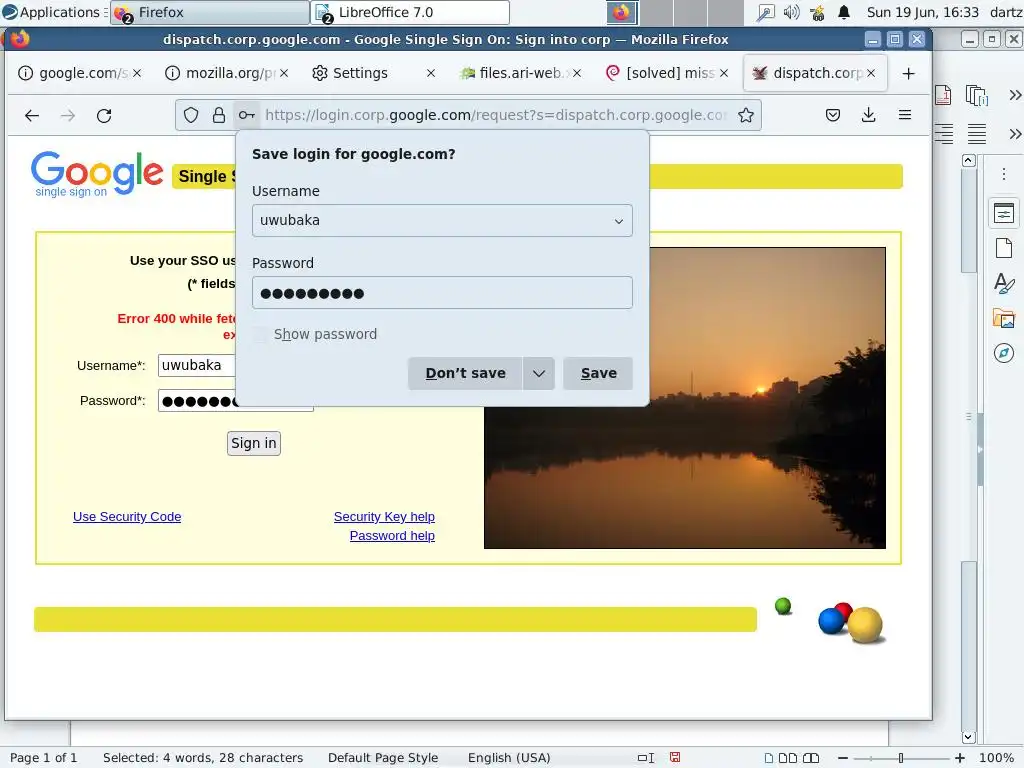The image size is (1024, 768).
Task: Click the Sign in button
Action: pyautogui.click(x=254, y=443)
